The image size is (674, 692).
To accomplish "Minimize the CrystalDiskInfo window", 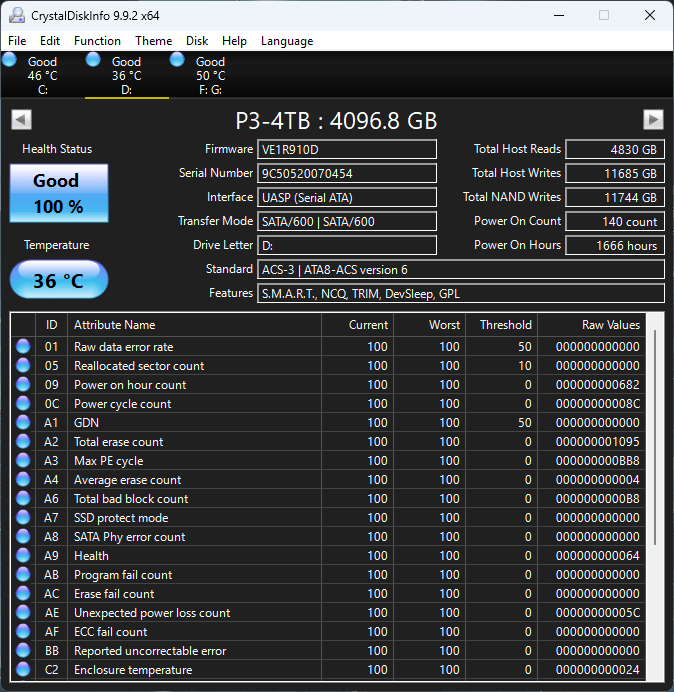I will point(559,15).
